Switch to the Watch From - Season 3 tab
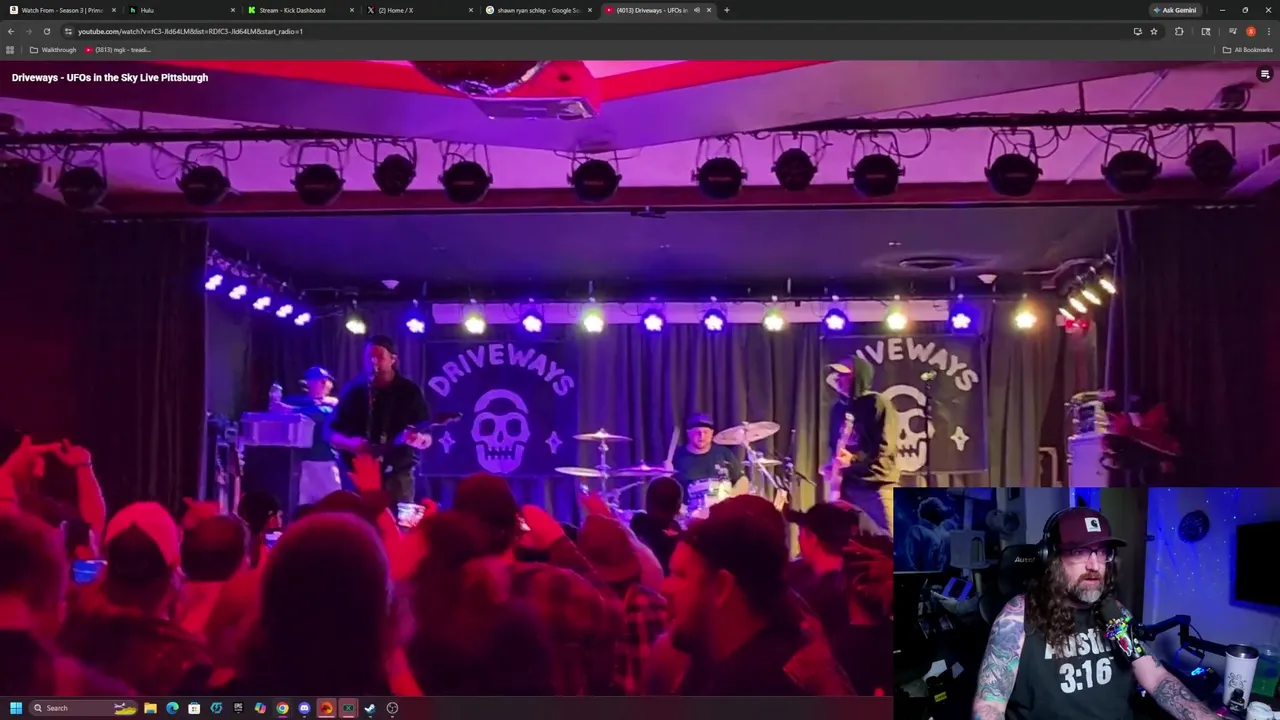The width and height of the screenshot is (1280, 720). click(x=61, y=10)
